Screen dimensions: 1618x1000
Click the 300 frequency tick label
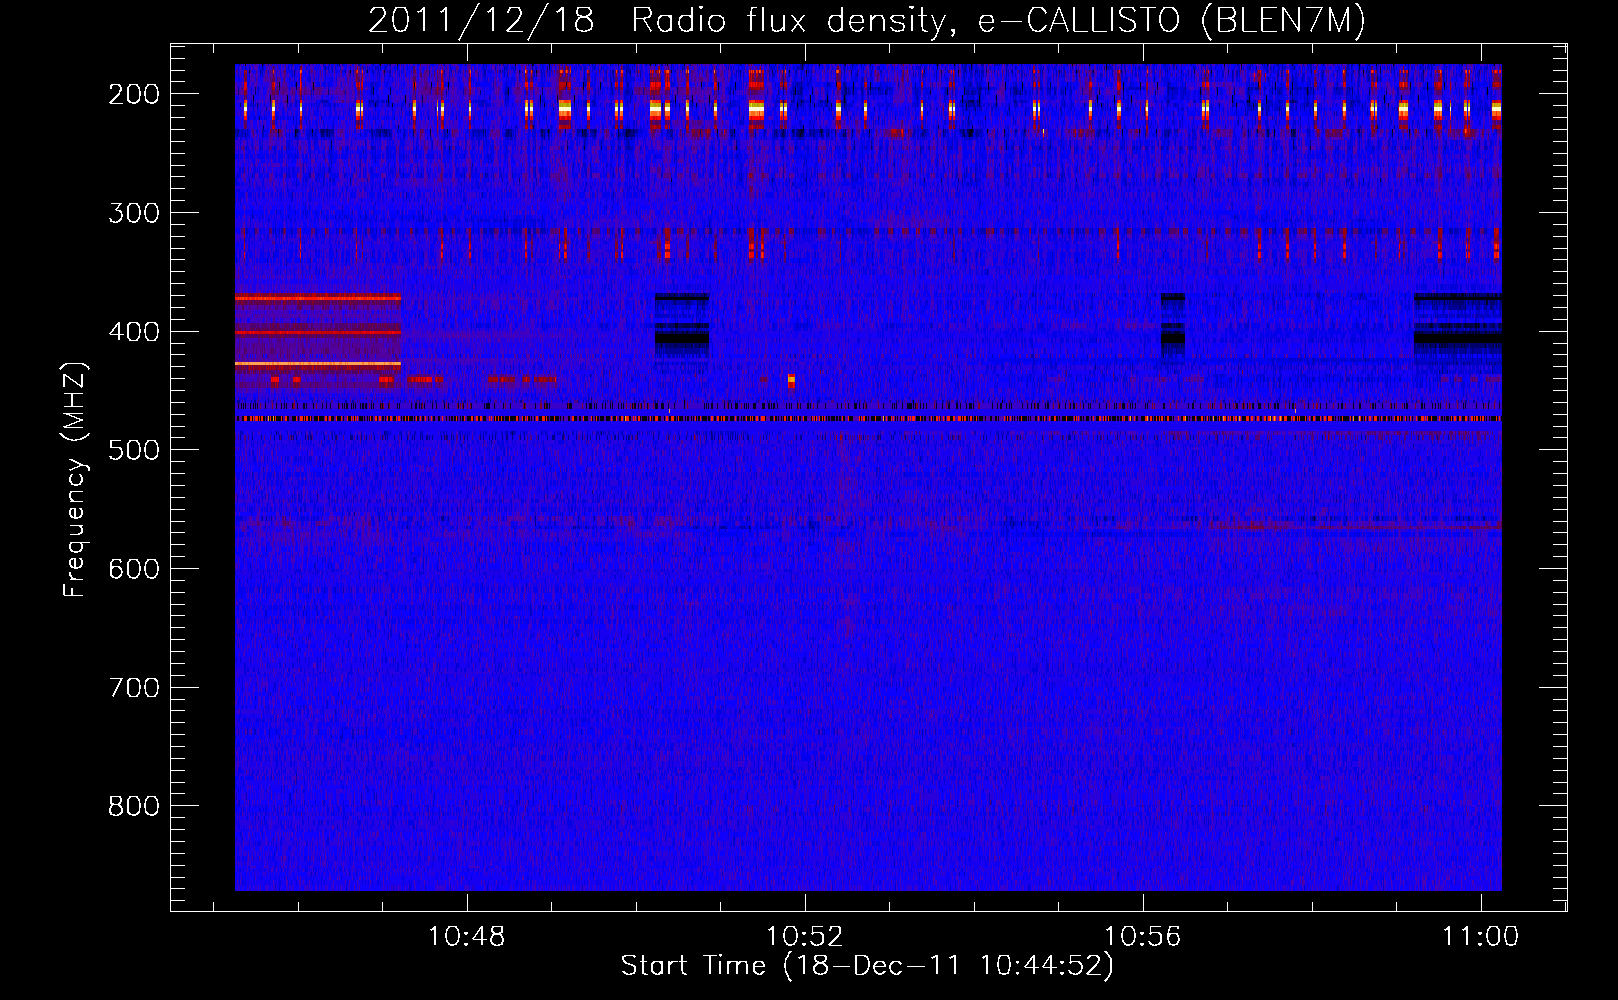point(133,213)
